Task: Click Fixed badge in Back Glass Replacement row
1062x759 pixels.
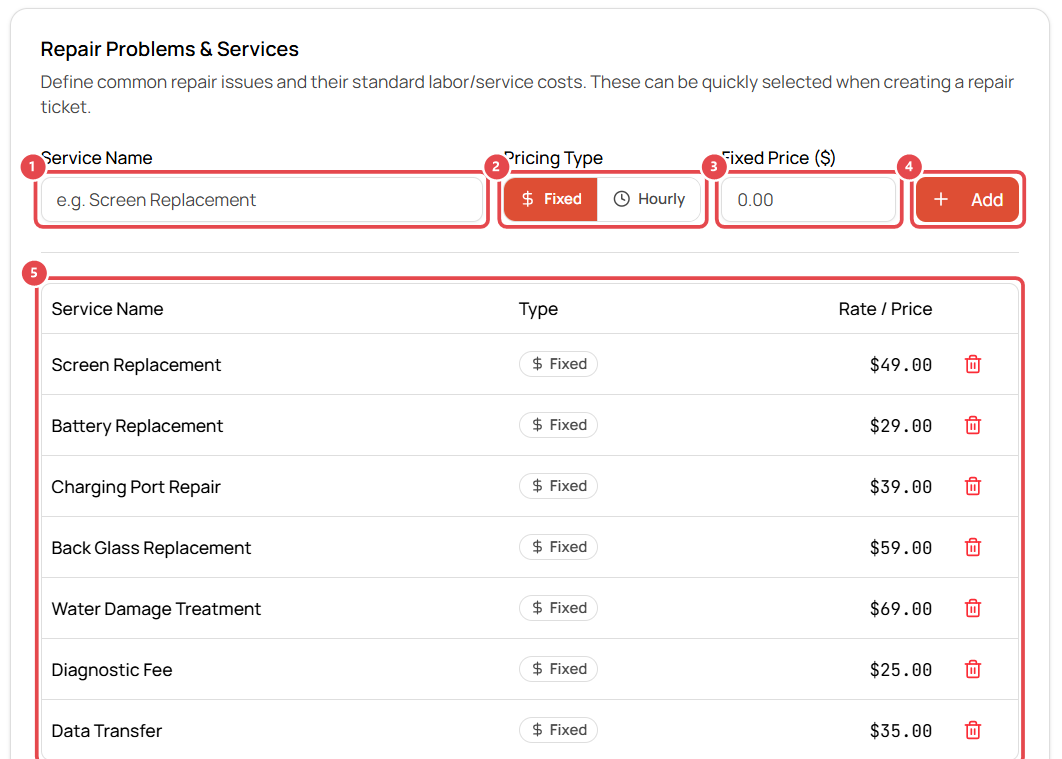Action: point(559,546)
